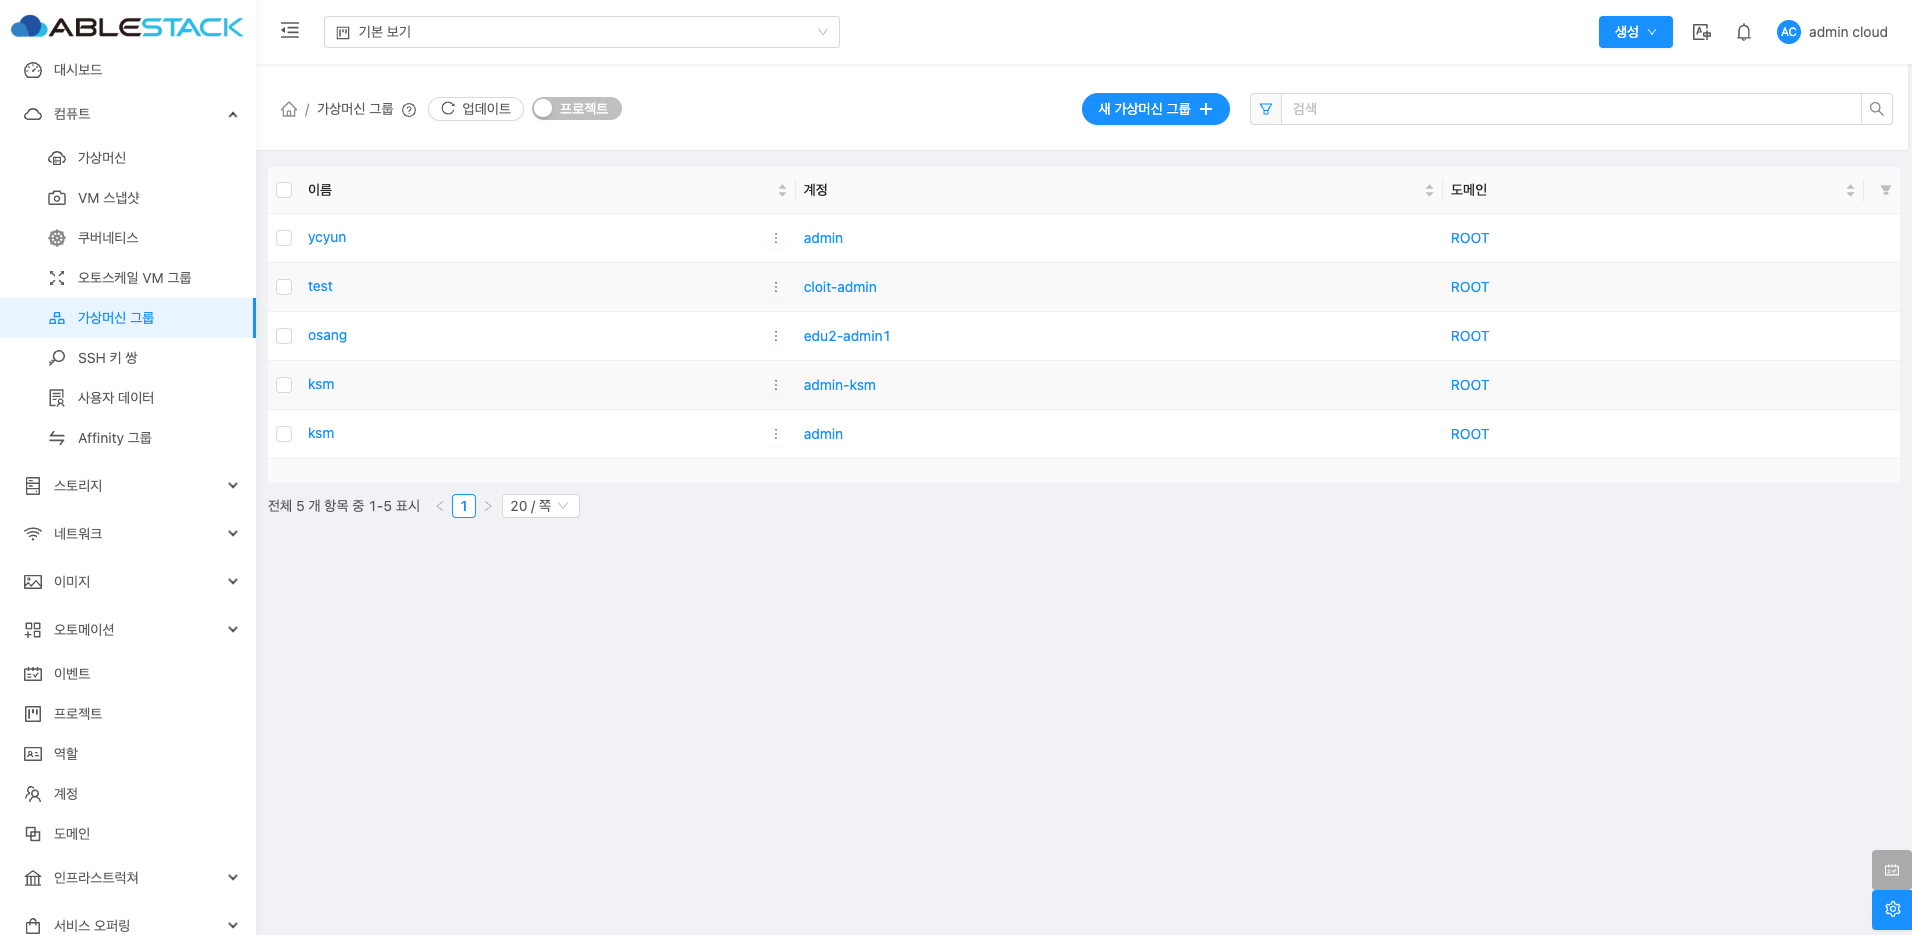Open the edu2-admin1 account link
This screenshot has width=1912, height=935.
847,336
